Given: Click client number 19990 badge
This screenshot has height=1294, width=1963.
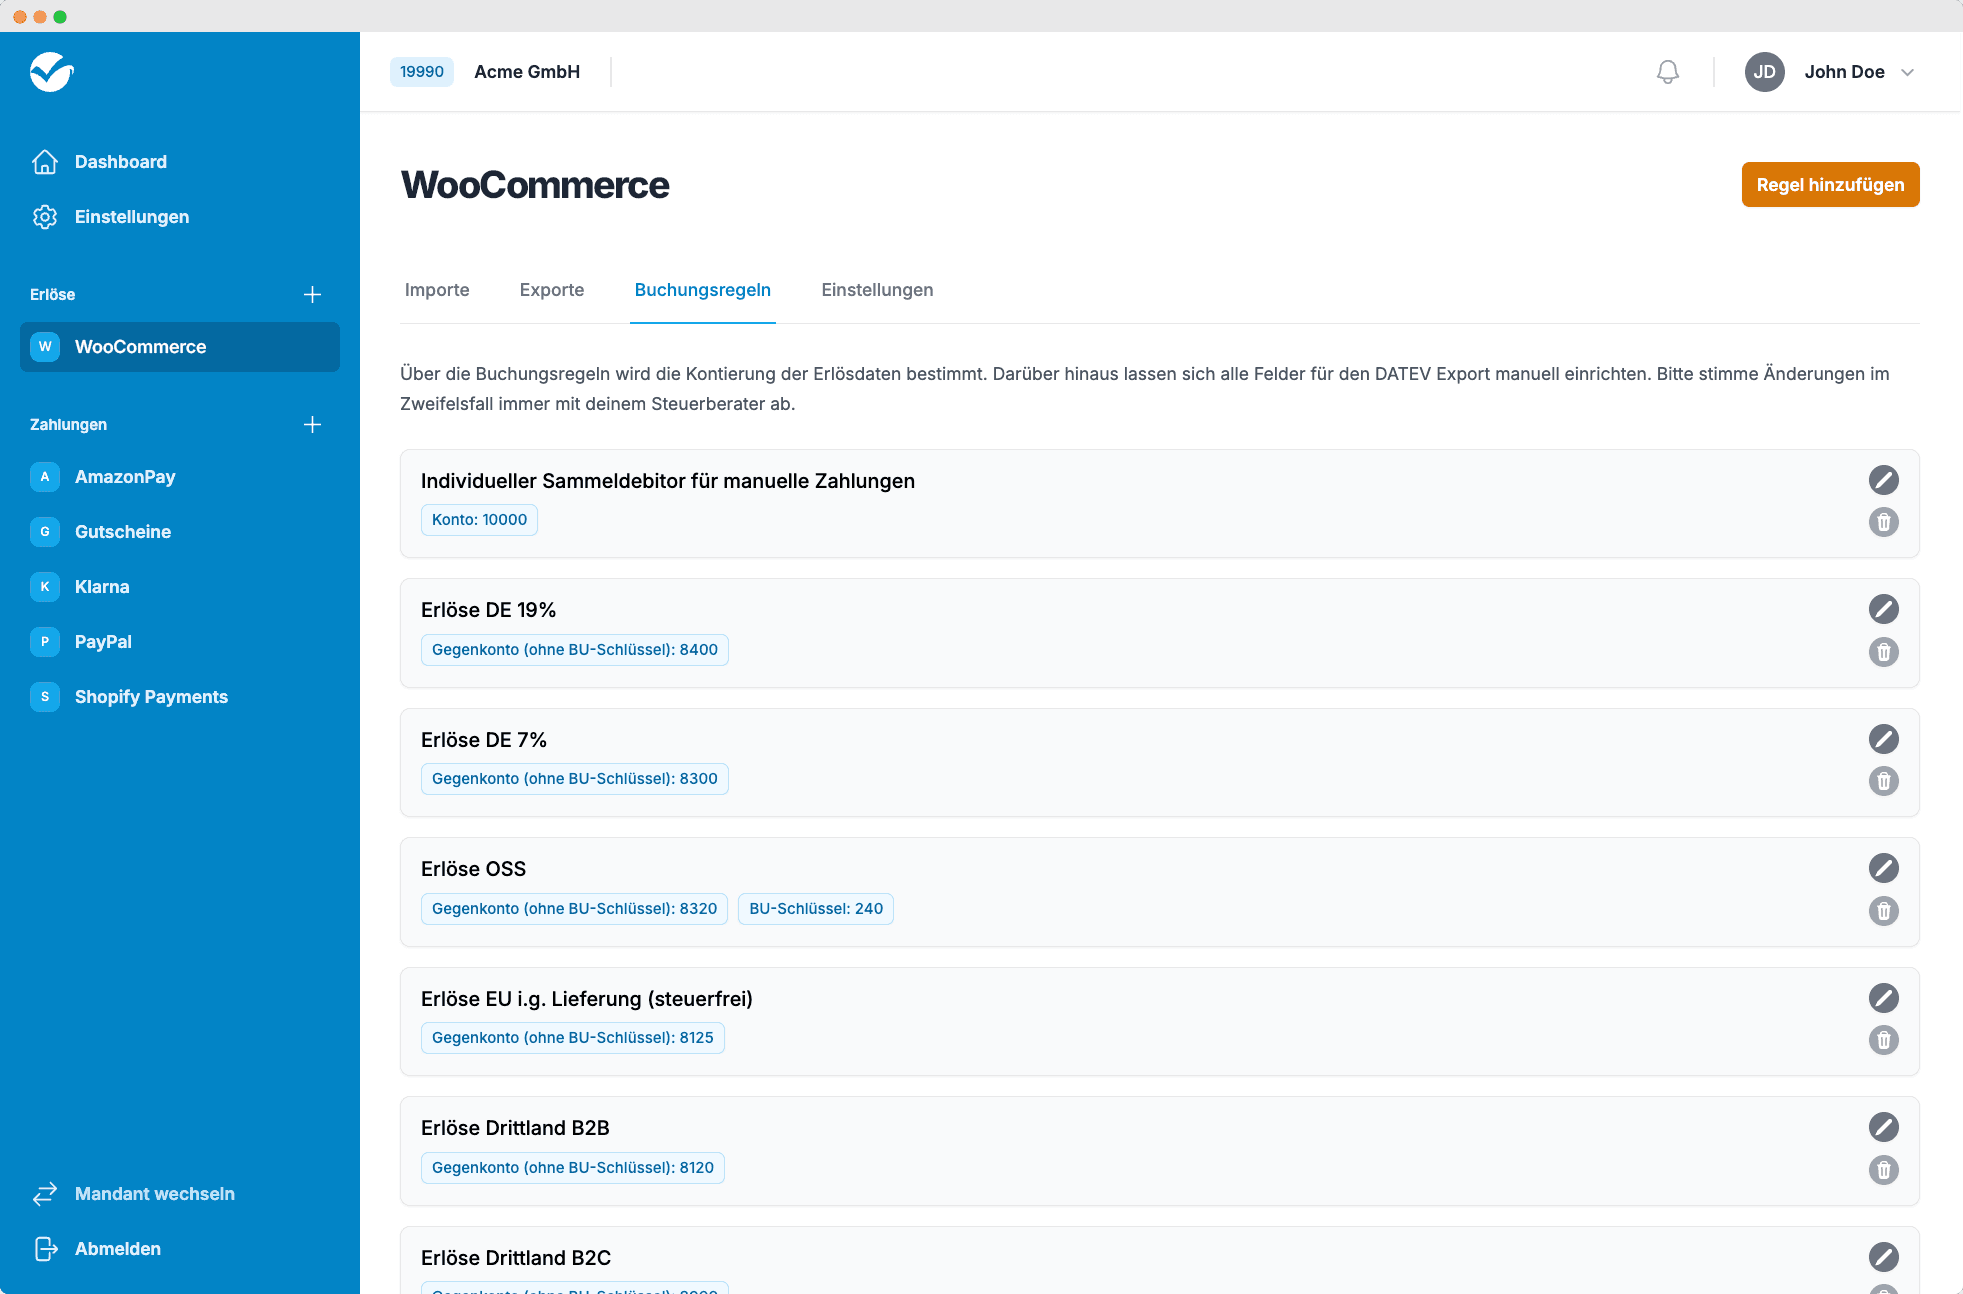Looking at the screenshot, I should point(422,72).
